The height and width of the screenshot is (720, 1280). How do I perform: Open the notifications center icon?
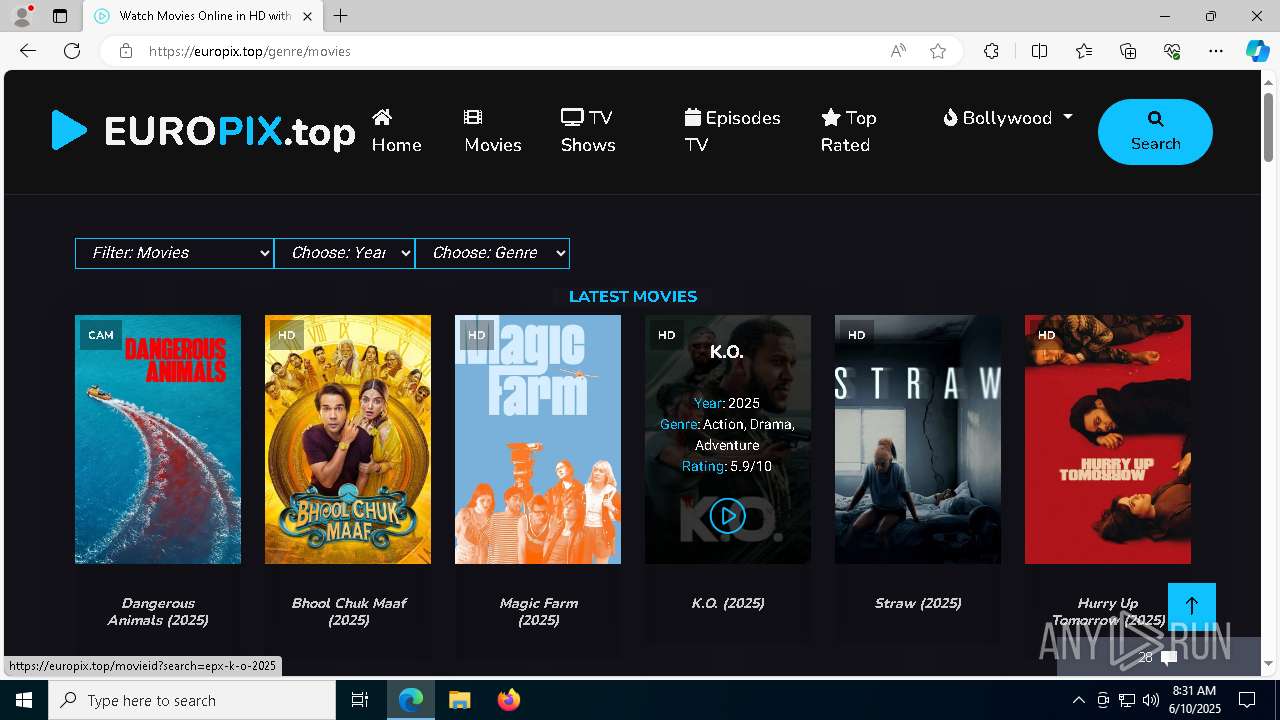point(1247,700)
